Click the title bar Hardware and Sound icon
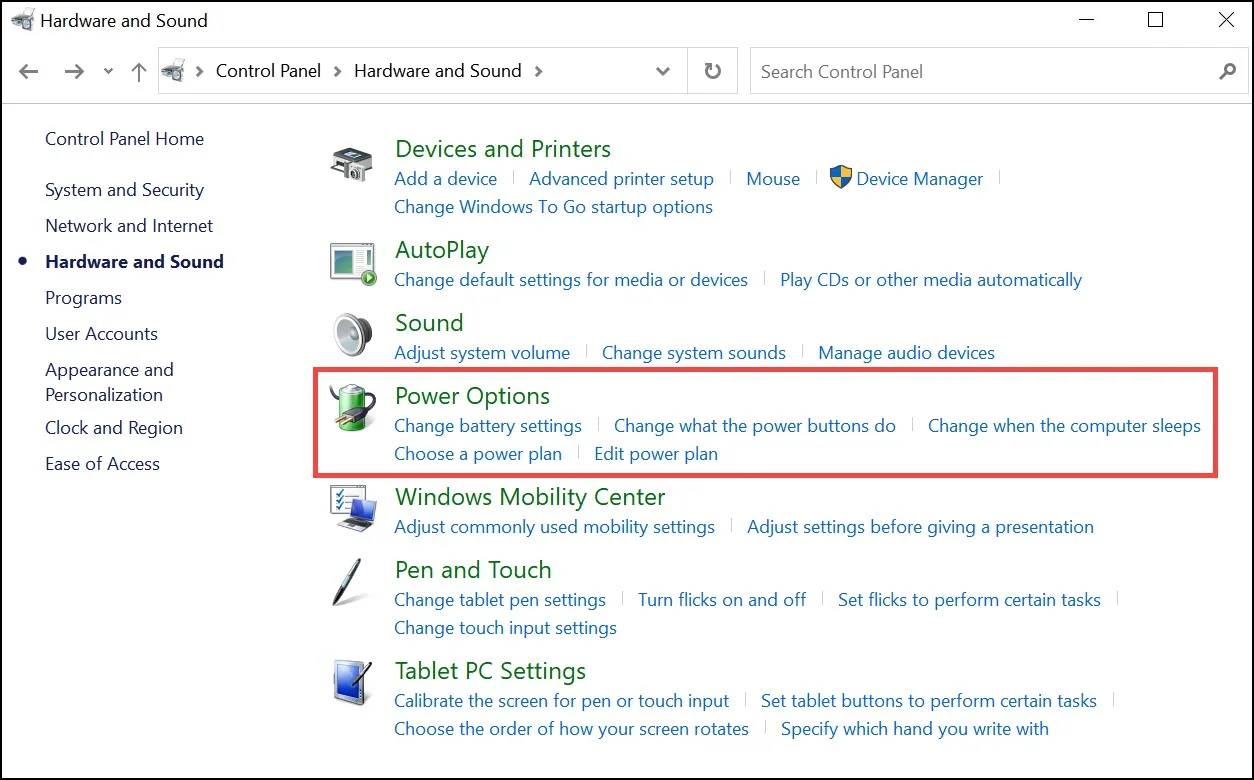Viewport: 1254px width, 780px height. coord(21,20)
